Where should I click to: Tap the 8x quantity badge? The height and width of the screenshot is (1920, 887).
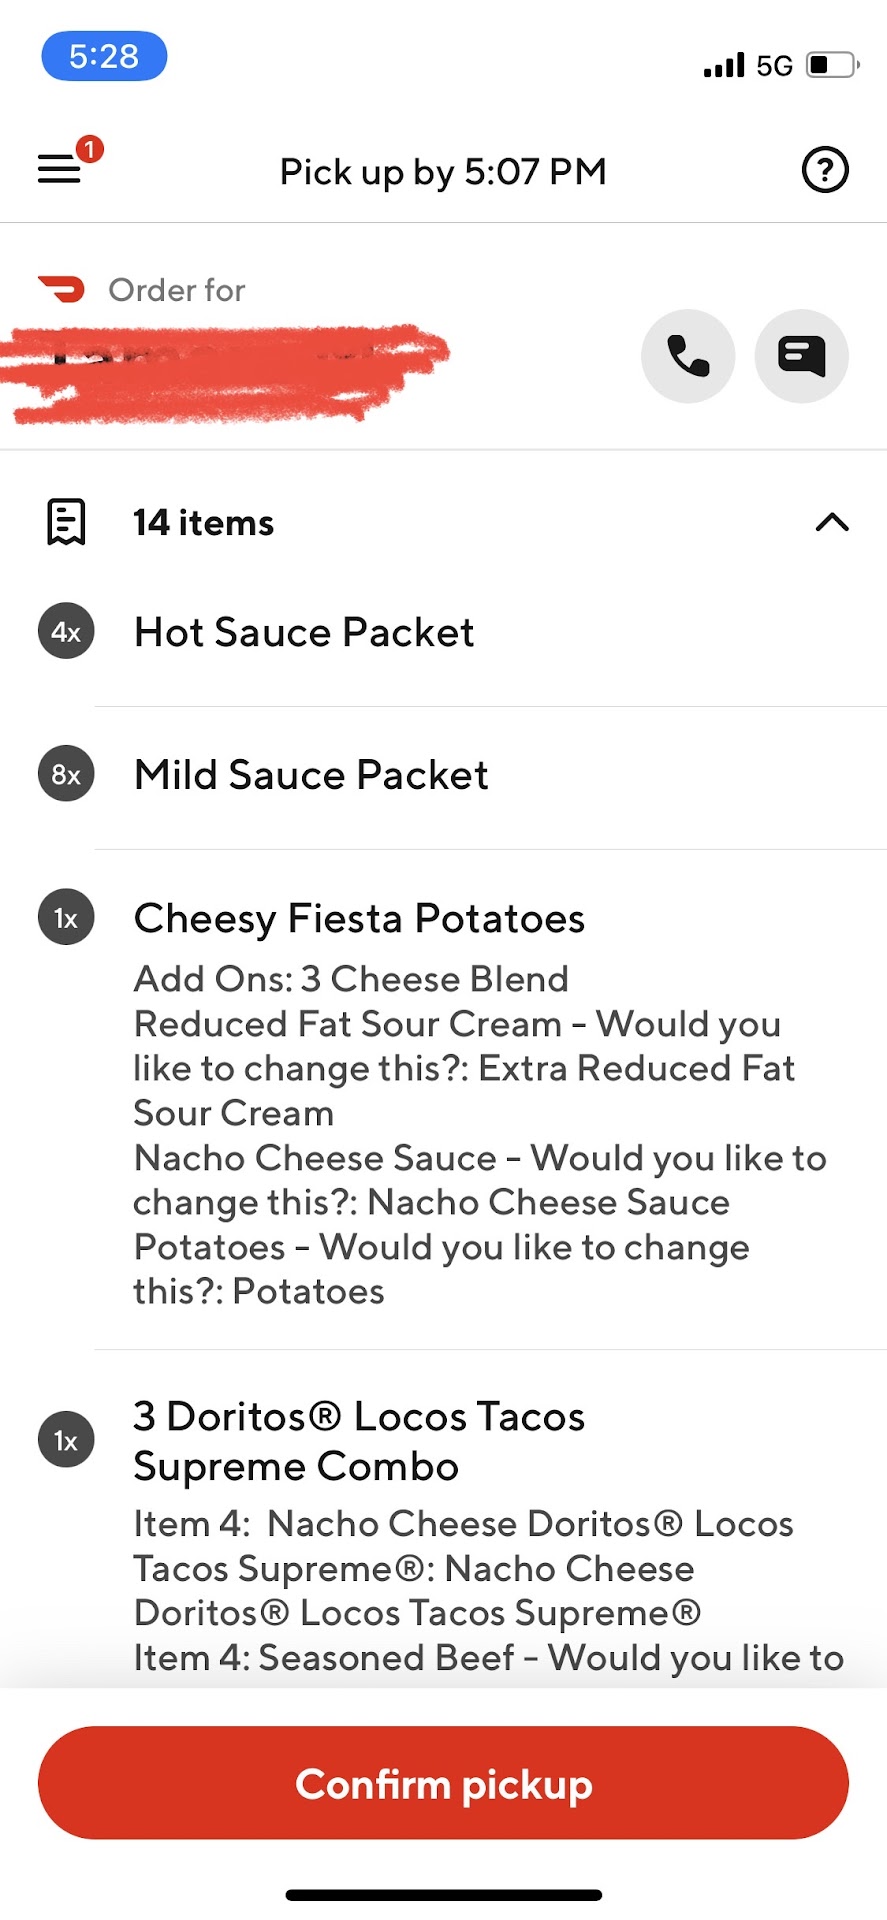[x=66, y=774]
